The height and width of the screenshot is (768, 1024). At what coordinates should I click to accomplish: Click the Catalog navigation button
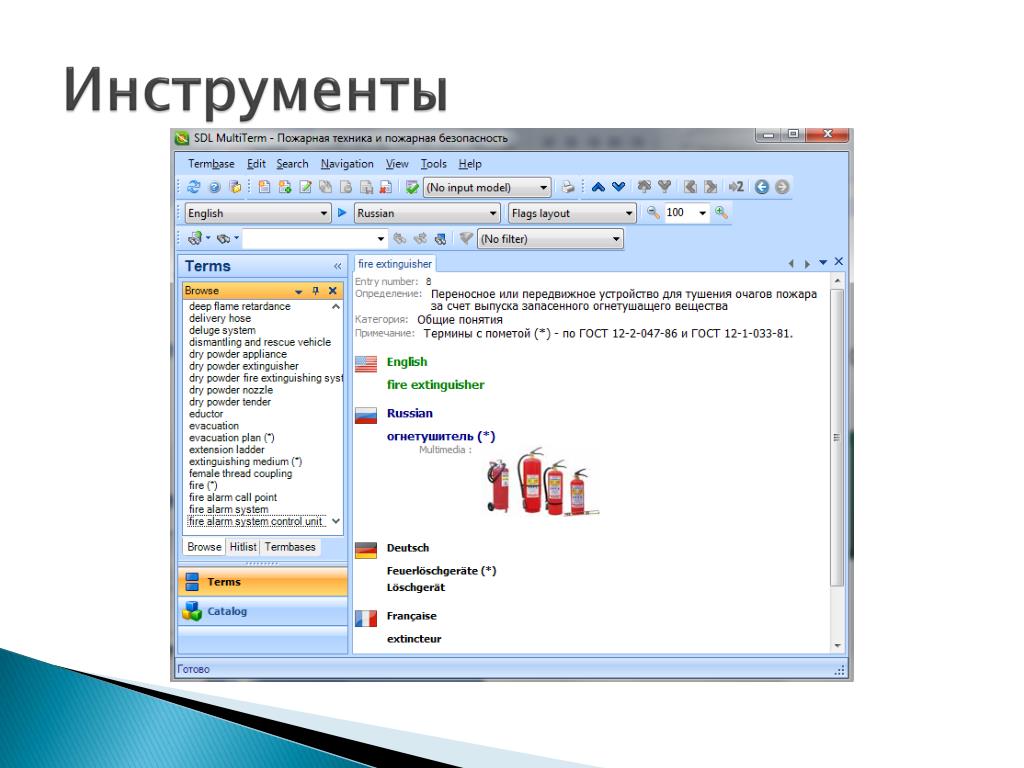click(x=263, y=611)
